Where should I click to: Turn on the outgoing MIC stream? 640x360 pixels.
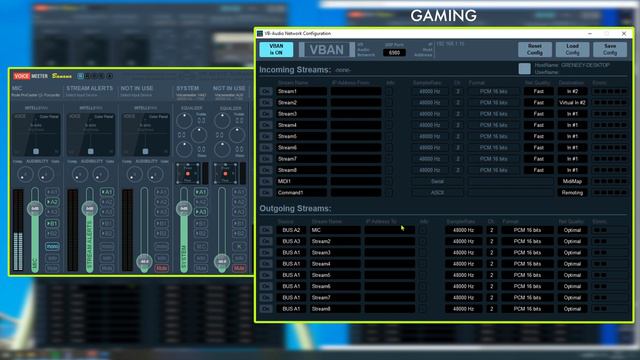tap(266, 230)
